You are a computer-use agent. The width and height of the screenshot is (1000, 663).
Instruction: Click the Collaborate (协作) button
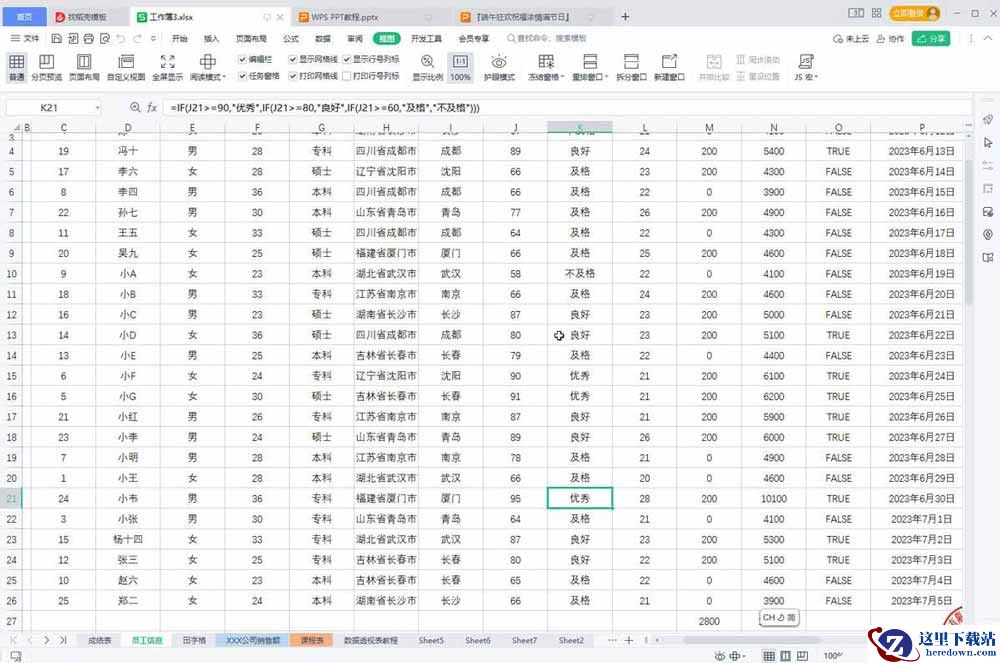tap(890, 39)
